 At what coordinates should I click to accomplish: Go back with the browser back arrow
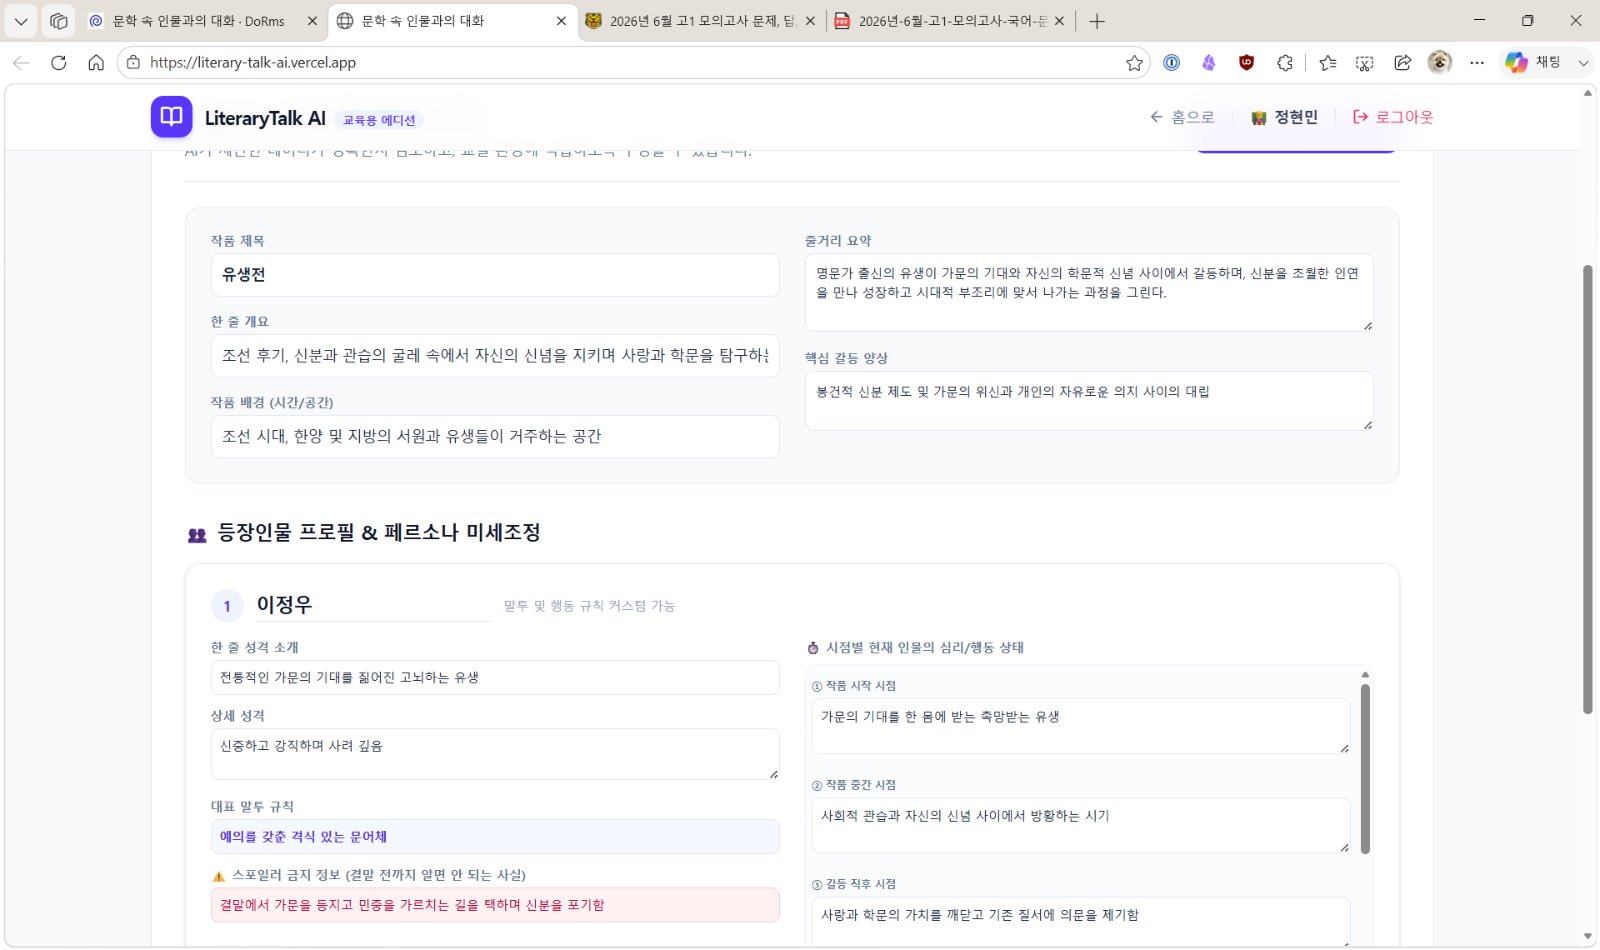click(21, 63)
